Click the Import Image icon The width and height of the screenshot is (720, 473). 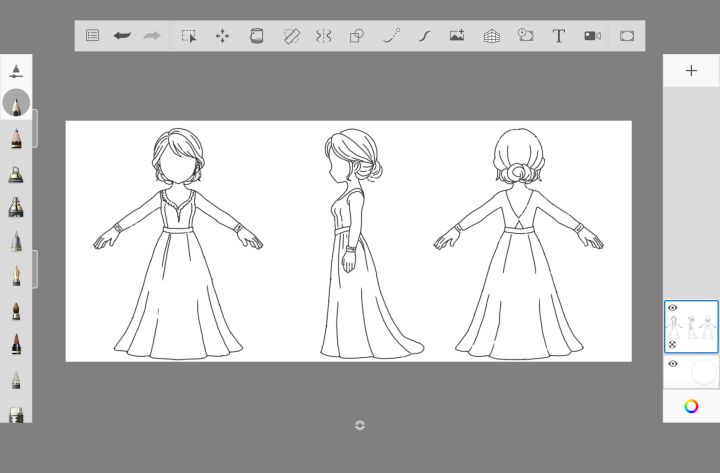pyautogui.click(x=457, y=36)
